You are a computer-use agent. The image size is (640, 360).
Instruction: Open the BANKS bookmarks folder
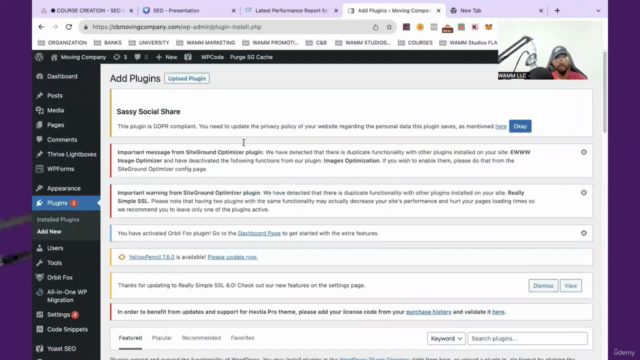(x=108, y=42)
